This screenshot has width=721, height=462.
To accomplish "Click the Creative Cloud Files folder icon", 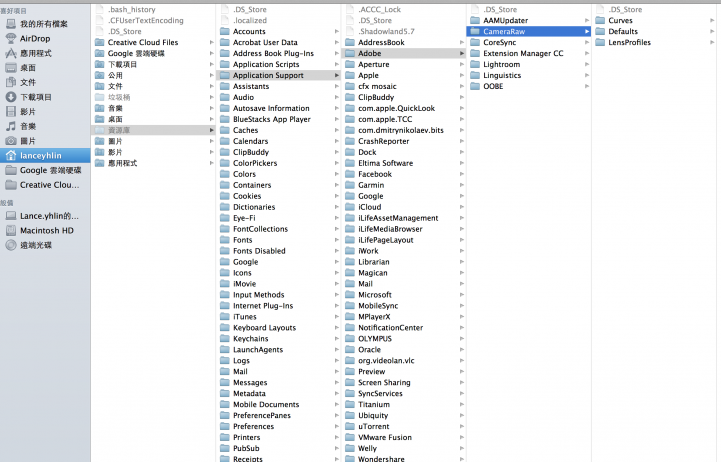I will point(99,42).
